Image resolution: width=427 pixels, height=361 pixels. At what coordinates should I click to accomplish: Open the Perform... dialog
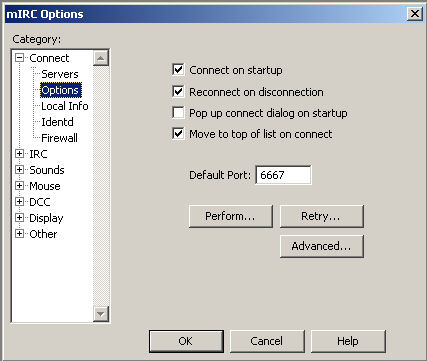231,216
